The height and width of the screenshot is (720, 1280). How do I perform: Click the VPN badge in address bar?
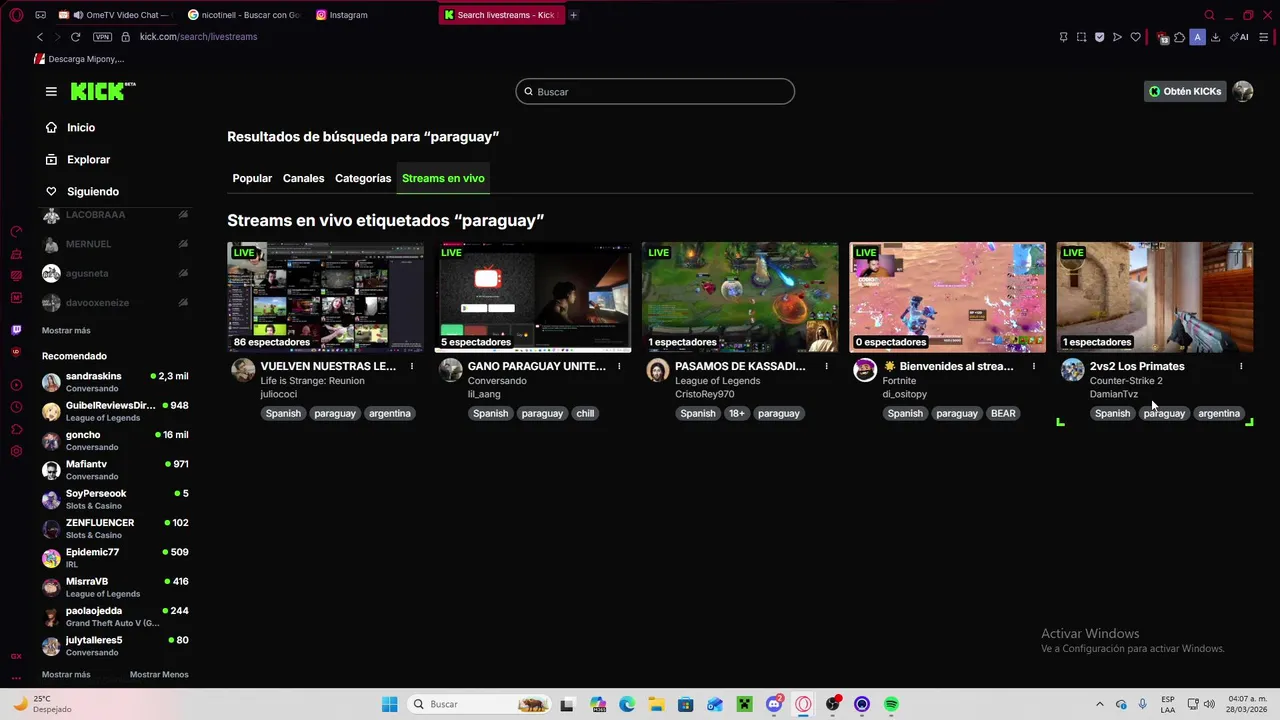102,37
